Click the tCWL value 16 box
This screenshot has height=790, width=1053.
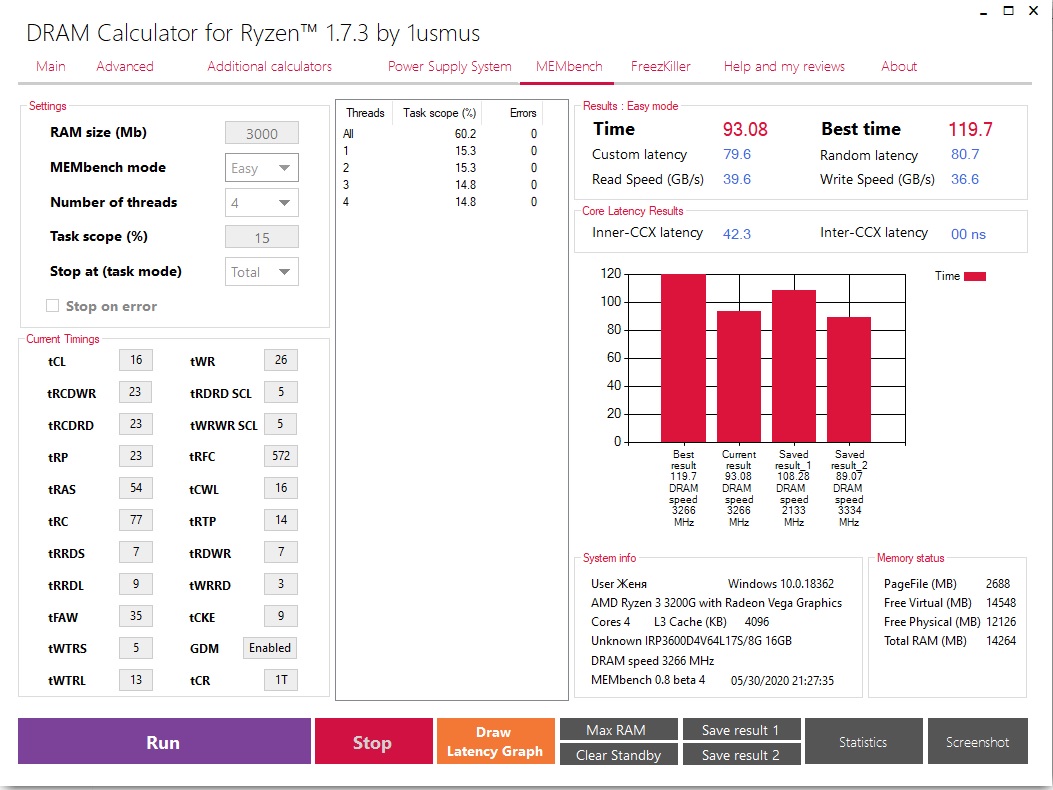click(x=281, y=488)
